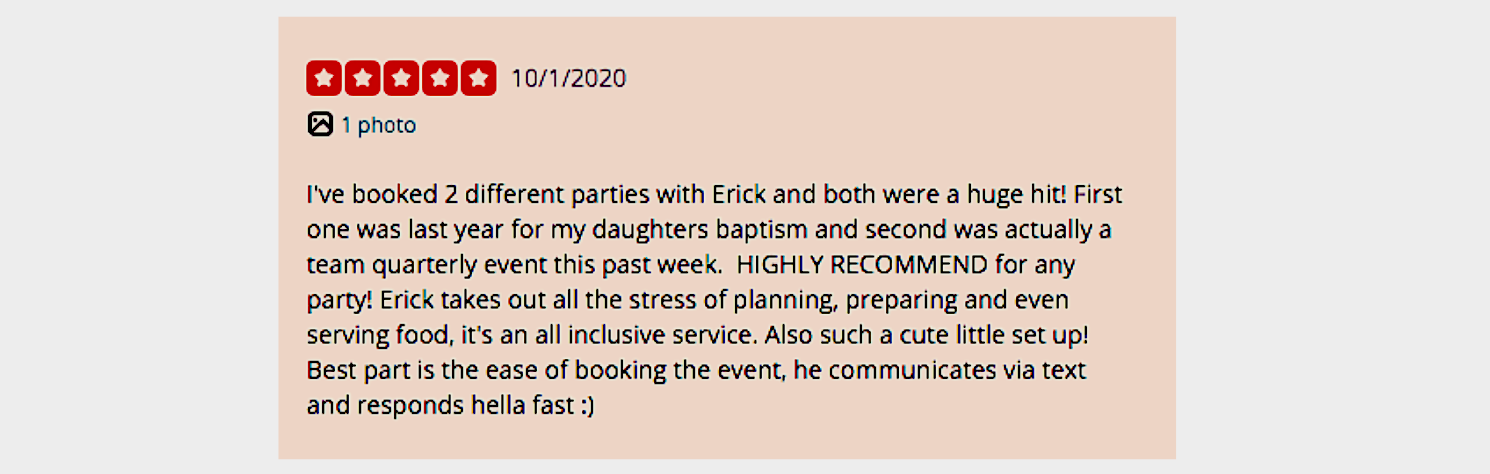Open the '1 photo' link
The image size is (1490, 474).
[378, 125]
